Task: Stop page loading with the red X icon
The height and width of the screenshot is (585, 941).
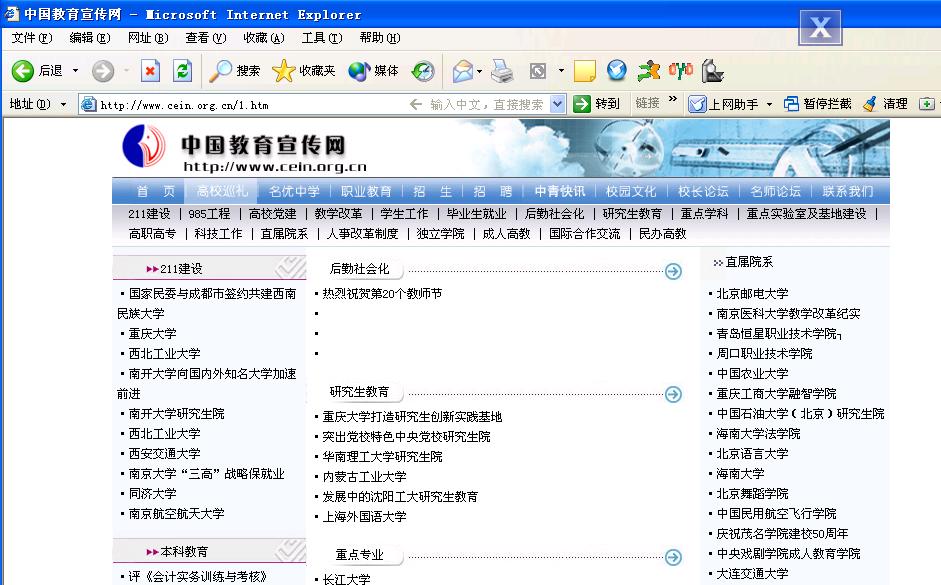Action: point(150,71)
